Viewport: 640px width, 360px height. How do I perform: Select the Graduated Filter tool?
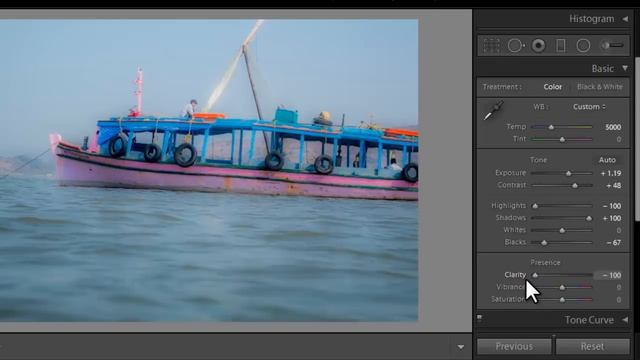pyautogui.click(x=561, y=45)
